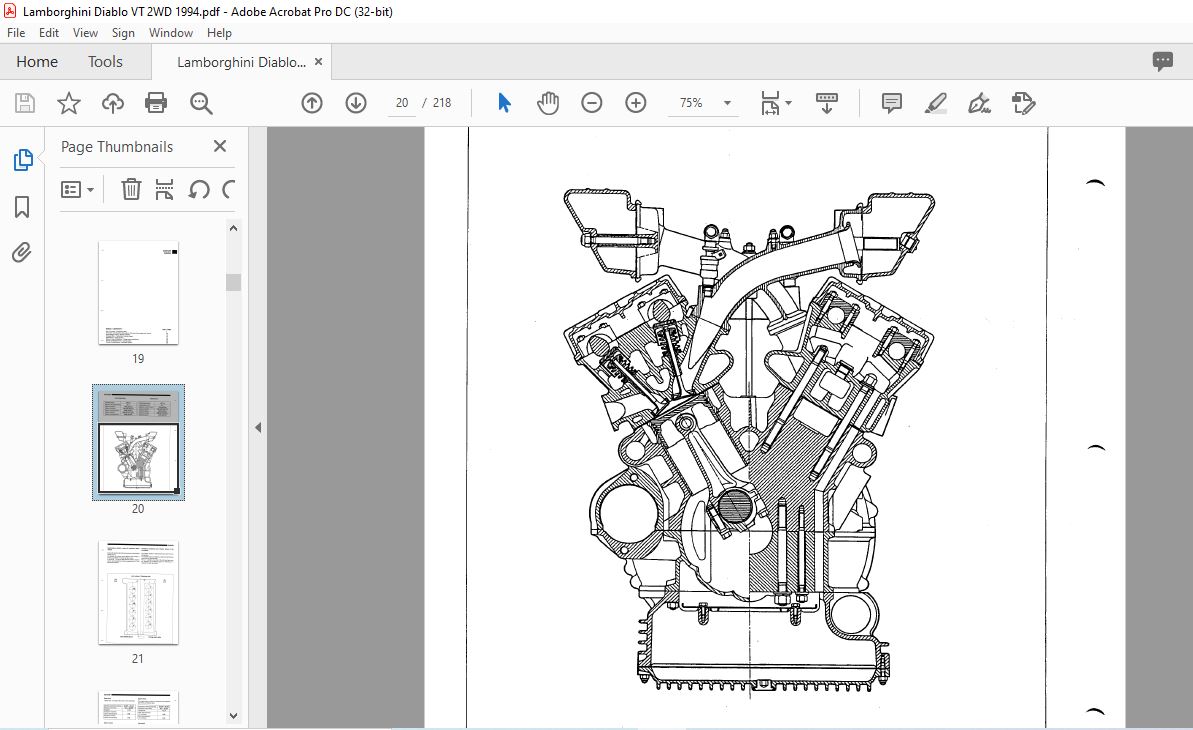
Task: Open the 75% zoom level dropdown
Action: click(727, 103)
